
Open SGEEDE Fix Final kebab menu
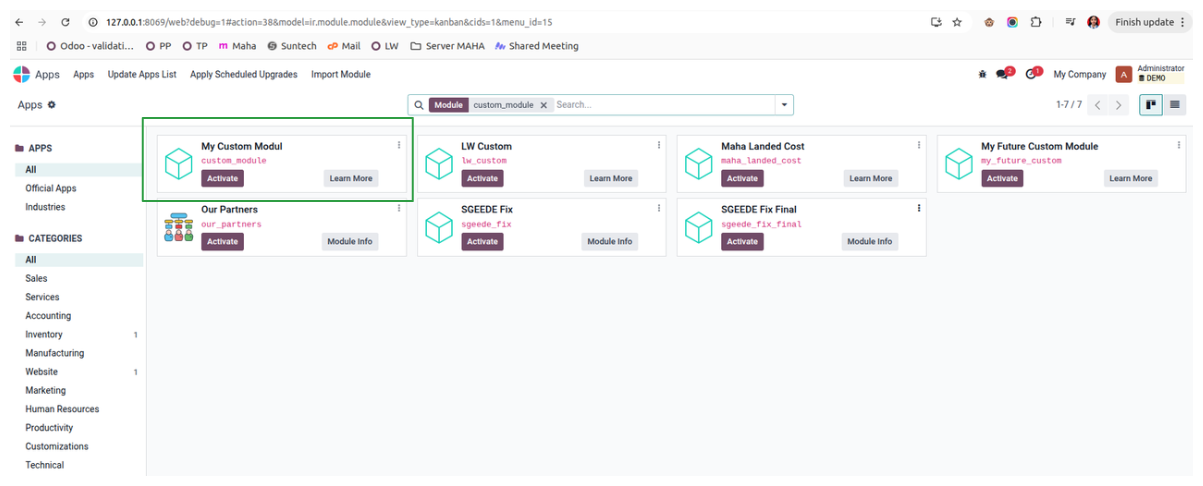click(x=919, y=209)
